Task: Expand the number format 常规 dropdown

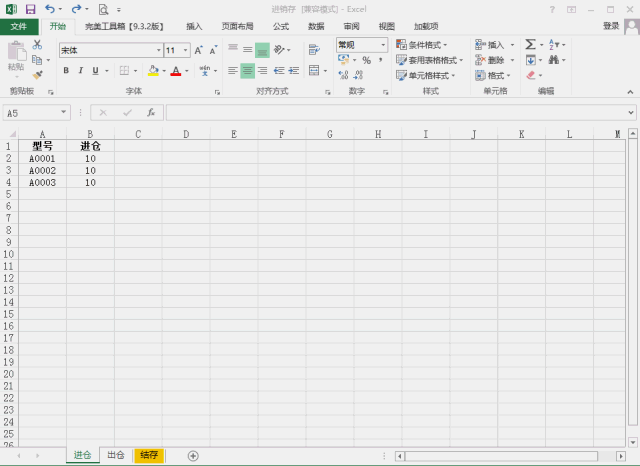Action: point(383,44)
